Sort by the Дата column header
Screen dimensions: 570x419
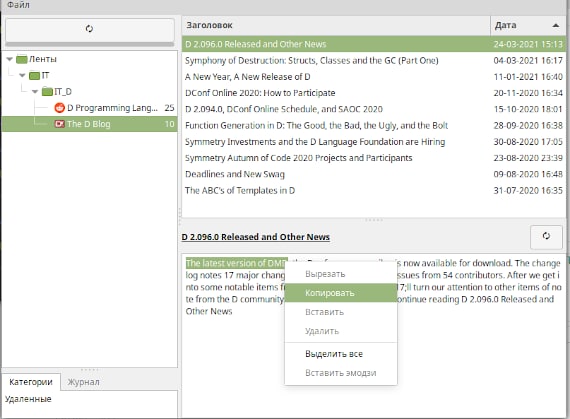pyautogui.click(x=528, y=25)
